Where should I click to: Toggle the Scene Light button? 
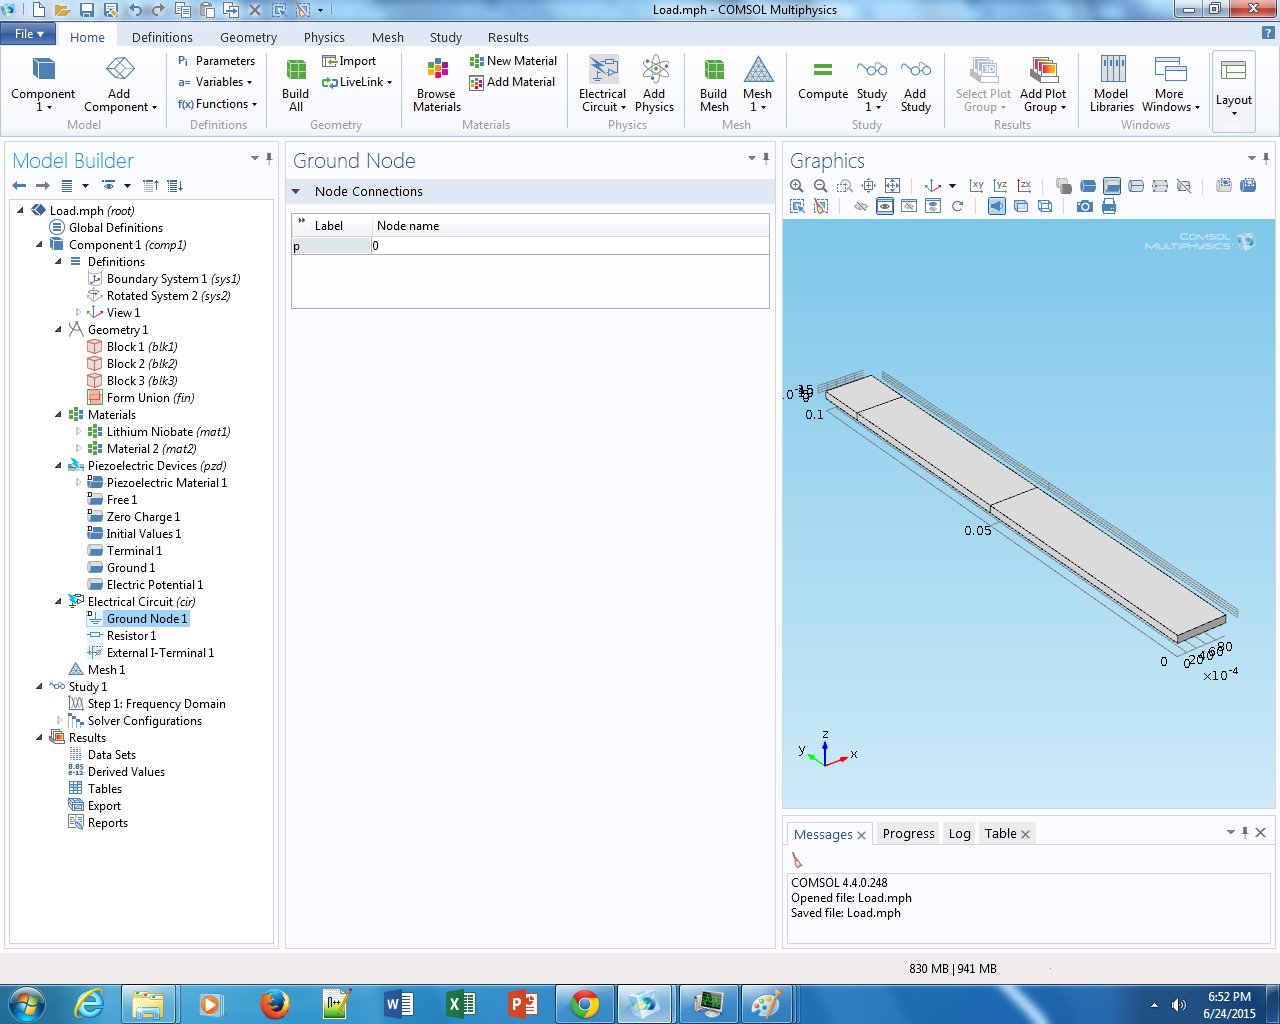click(x=997, y=207)
